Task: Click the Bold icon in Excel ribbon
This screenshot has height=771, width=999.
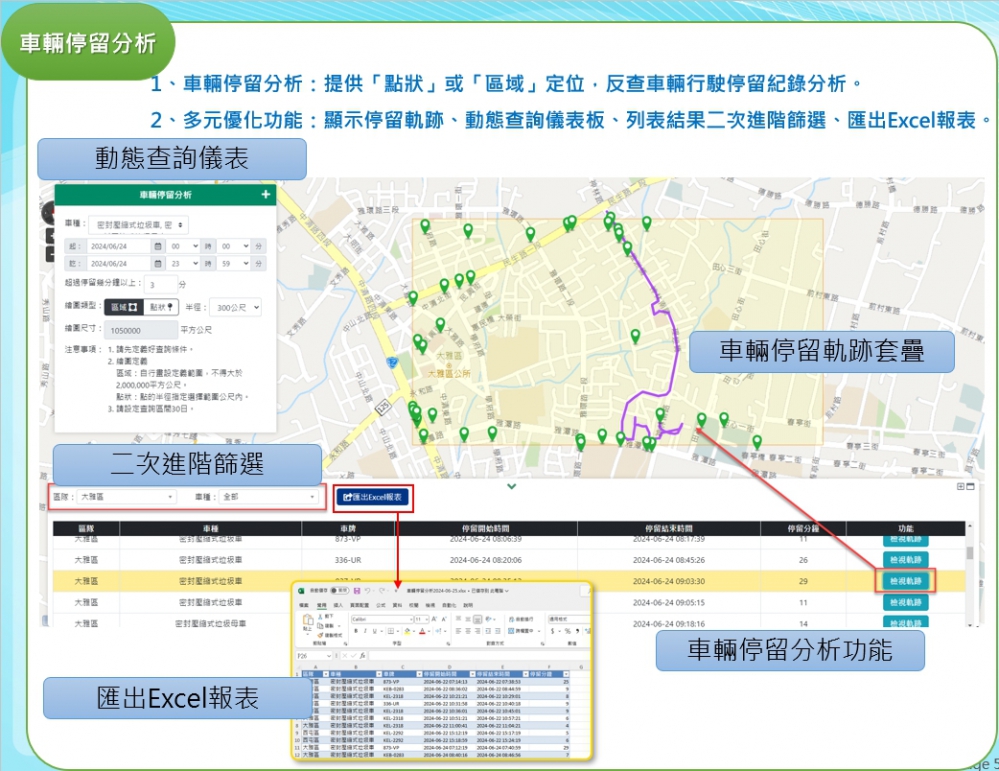Action: [355, 631]
